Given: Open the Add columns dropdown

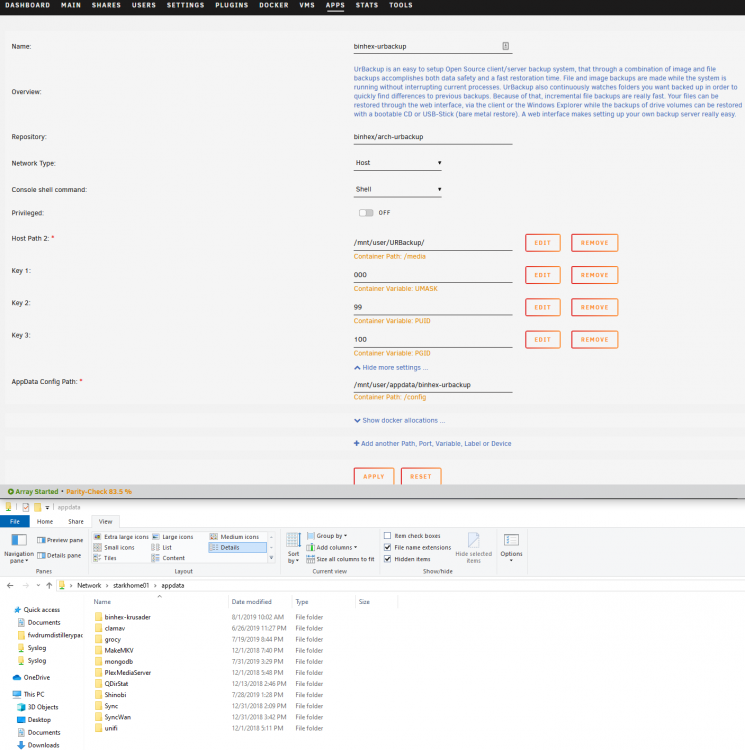Looking at the screenshot, I should (332, 547).
